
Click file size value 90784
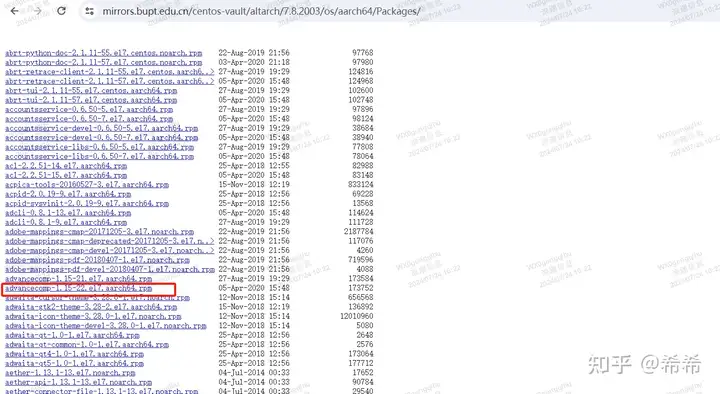coord(363,382)
